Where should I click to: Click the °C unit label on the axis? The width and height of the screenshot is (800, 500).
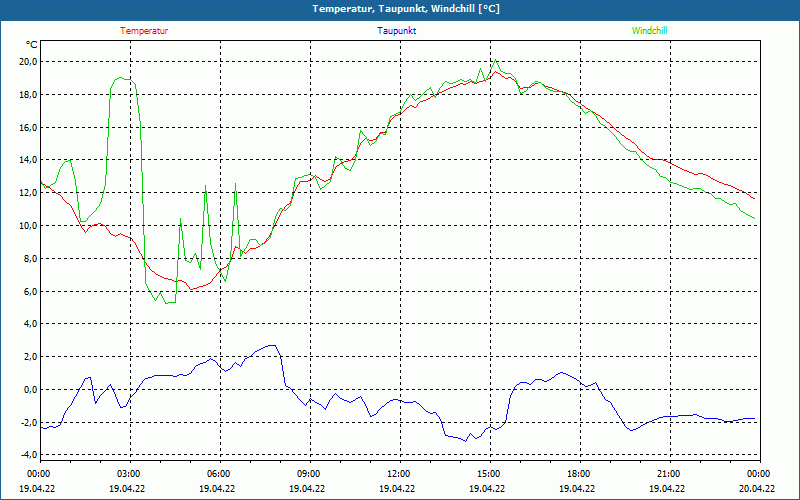click(32, 45)
